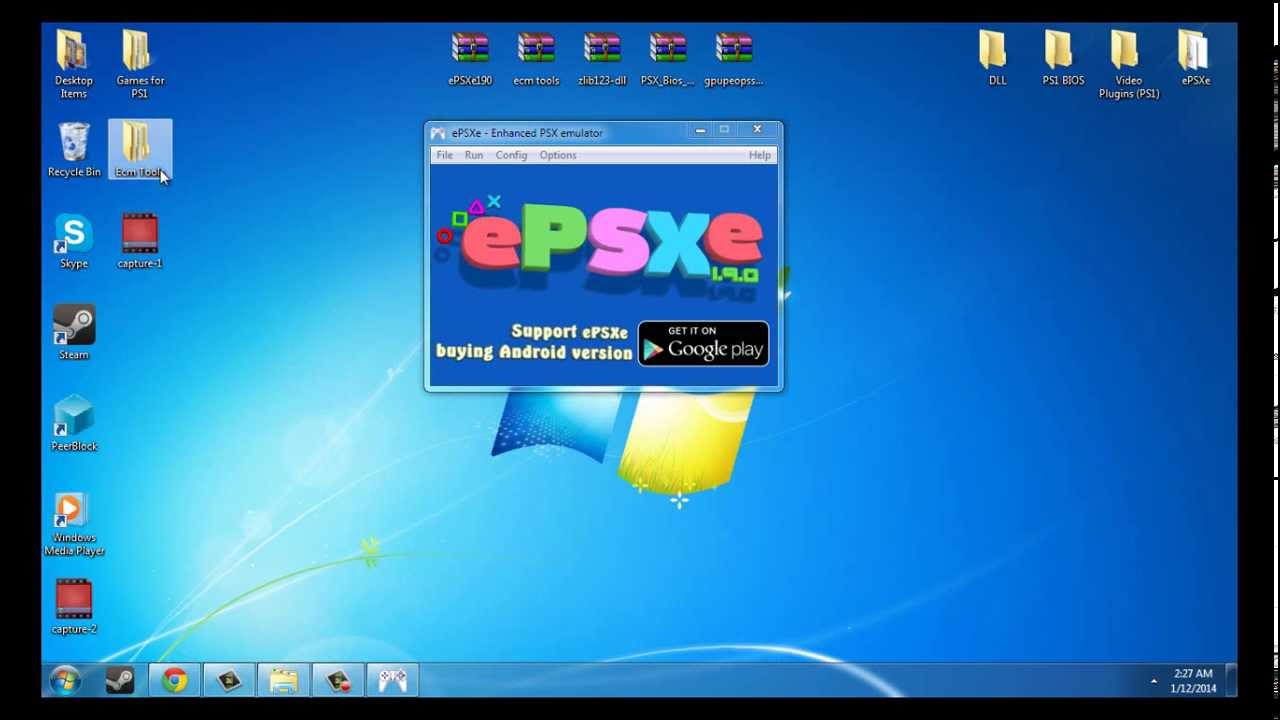Select the ecm tools archive file

click(536, 59)
